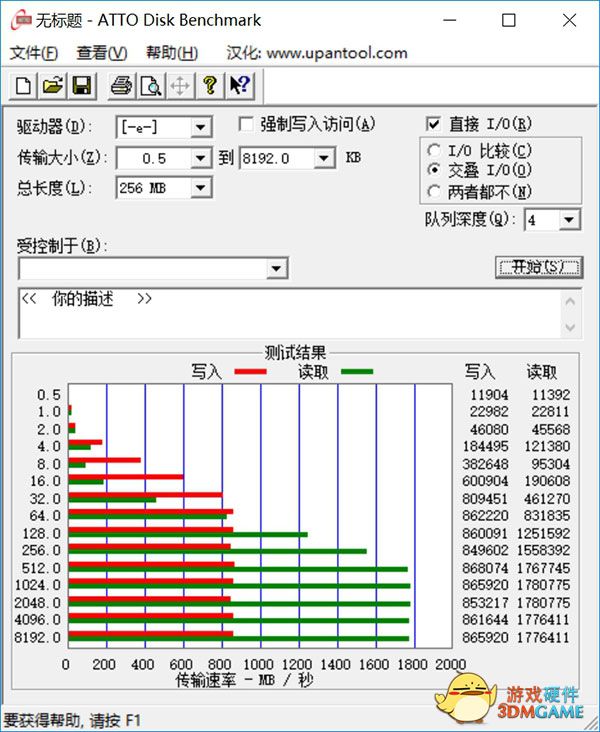This screenshot has height=732, width=600.
Task: Click the description box scroll up arrow
Action: pyautogui.click(x=570, y=302)
